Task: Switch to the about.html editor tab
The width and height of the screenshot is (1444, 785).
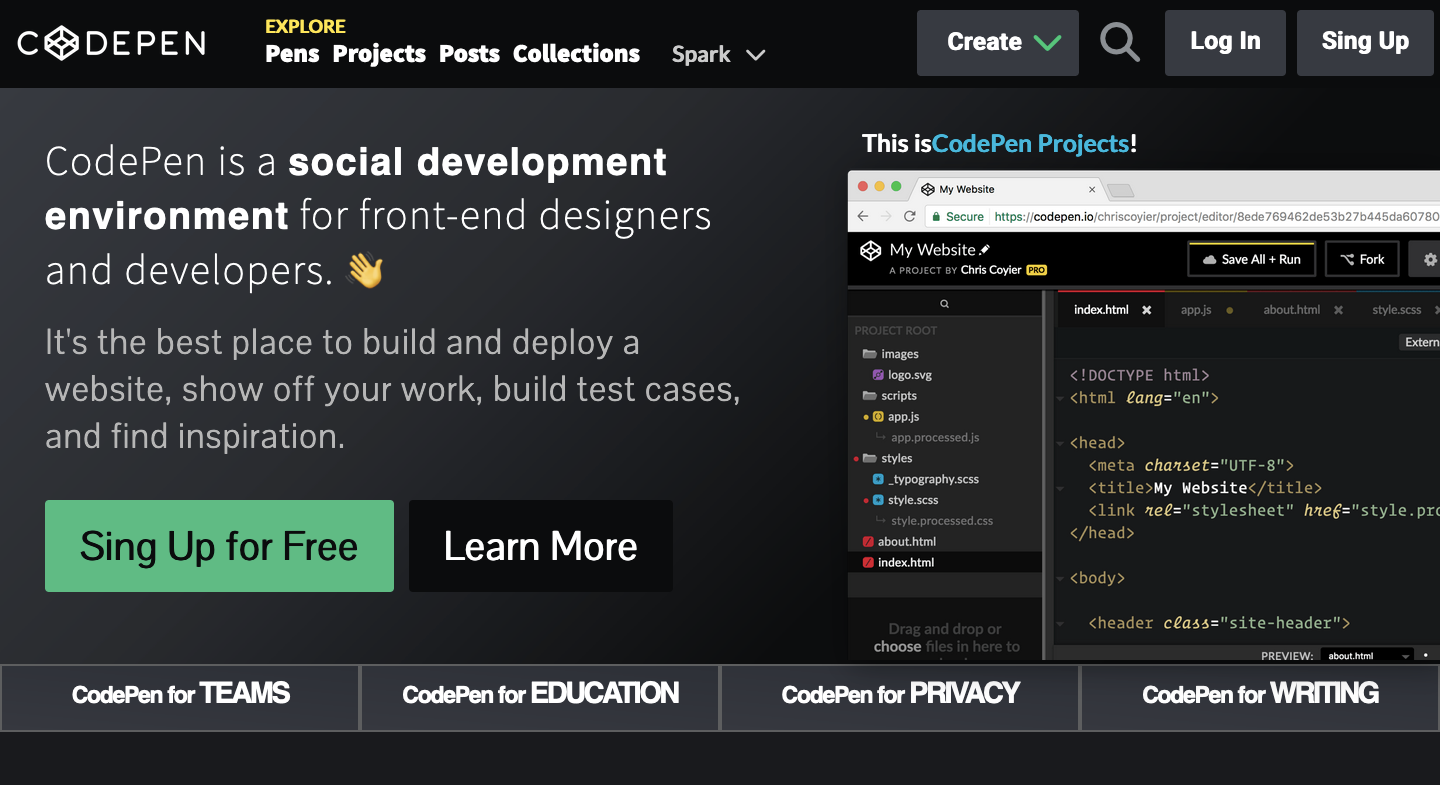Action: [1293, 309]
